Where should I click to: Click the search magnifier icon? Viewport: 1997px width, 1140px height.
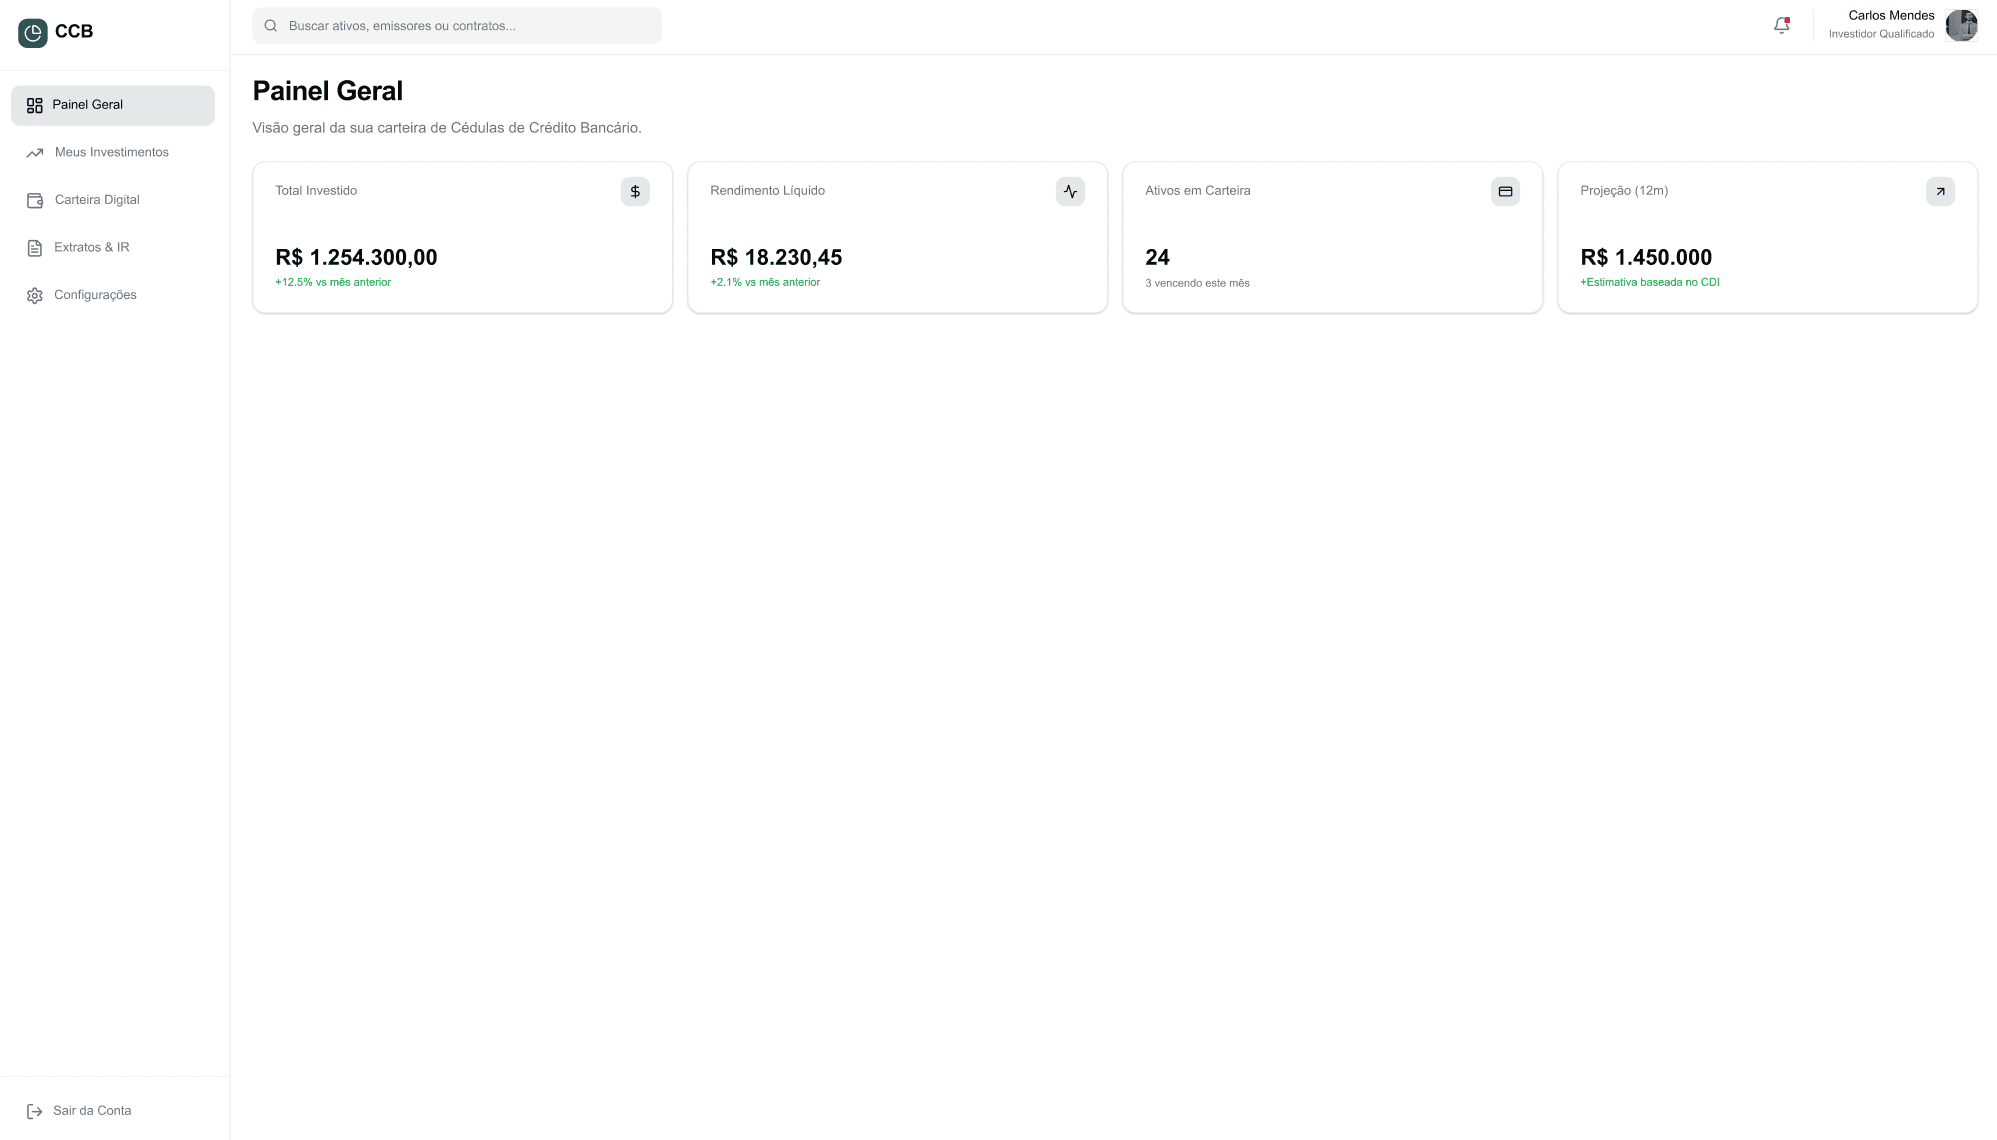coord(271,25)
